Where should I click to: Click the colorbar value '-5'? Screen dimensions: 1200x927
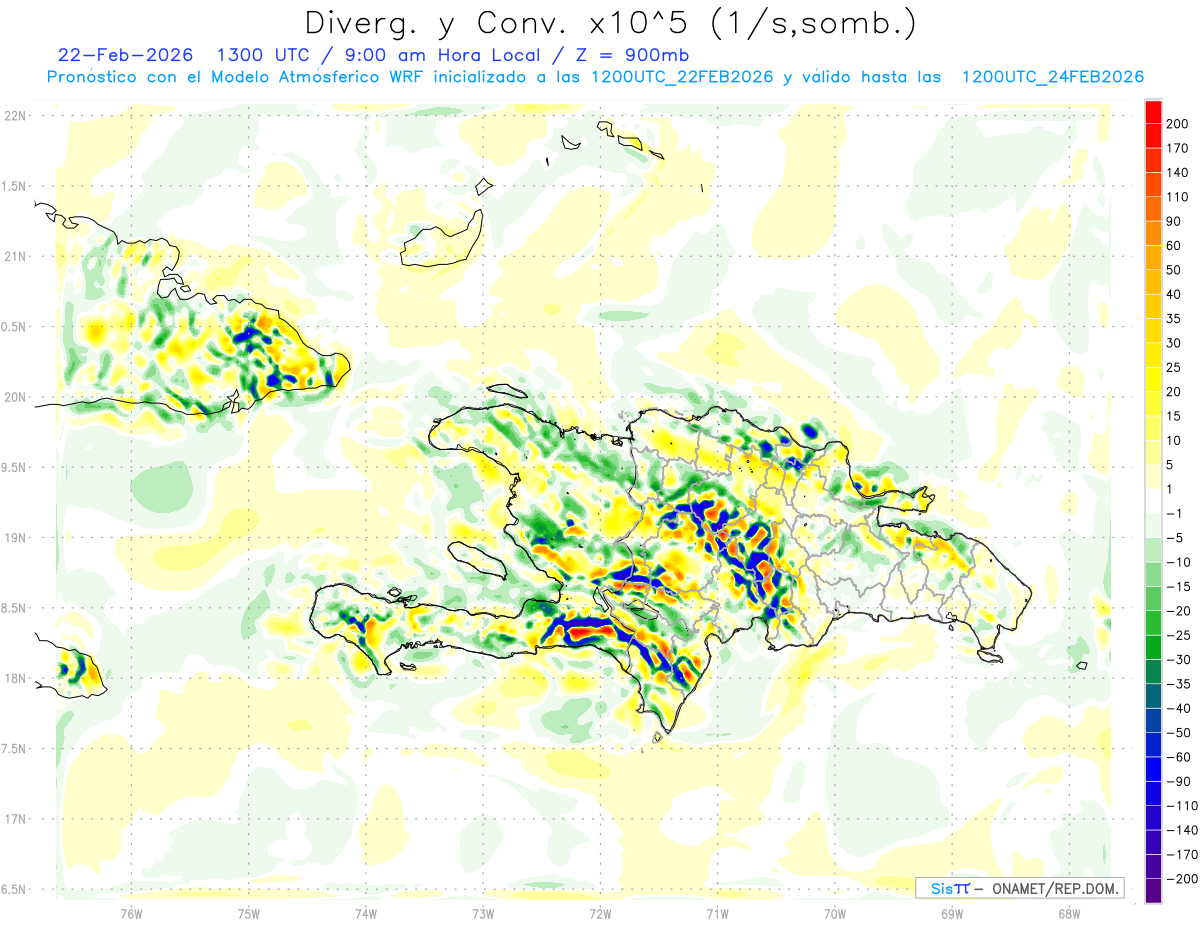[1177, 538]
